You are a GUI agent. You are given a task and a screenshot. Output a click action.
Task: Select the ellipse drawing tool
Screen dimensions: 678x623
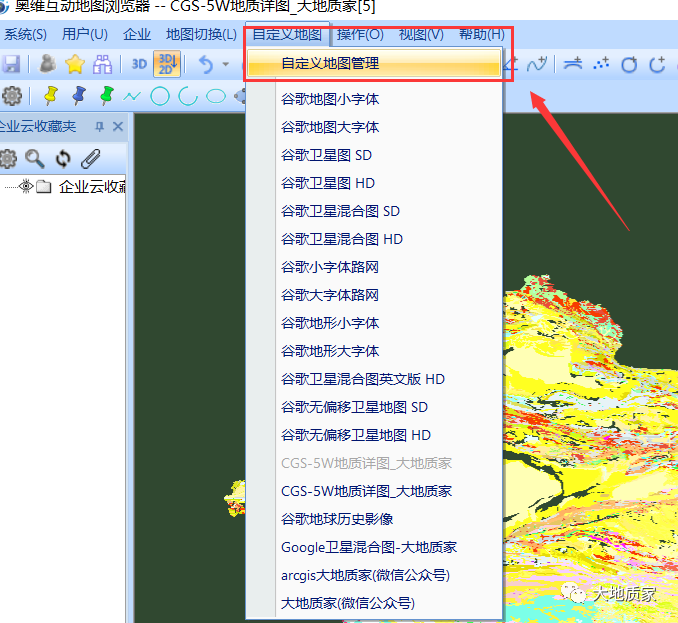tap(216, 96)
